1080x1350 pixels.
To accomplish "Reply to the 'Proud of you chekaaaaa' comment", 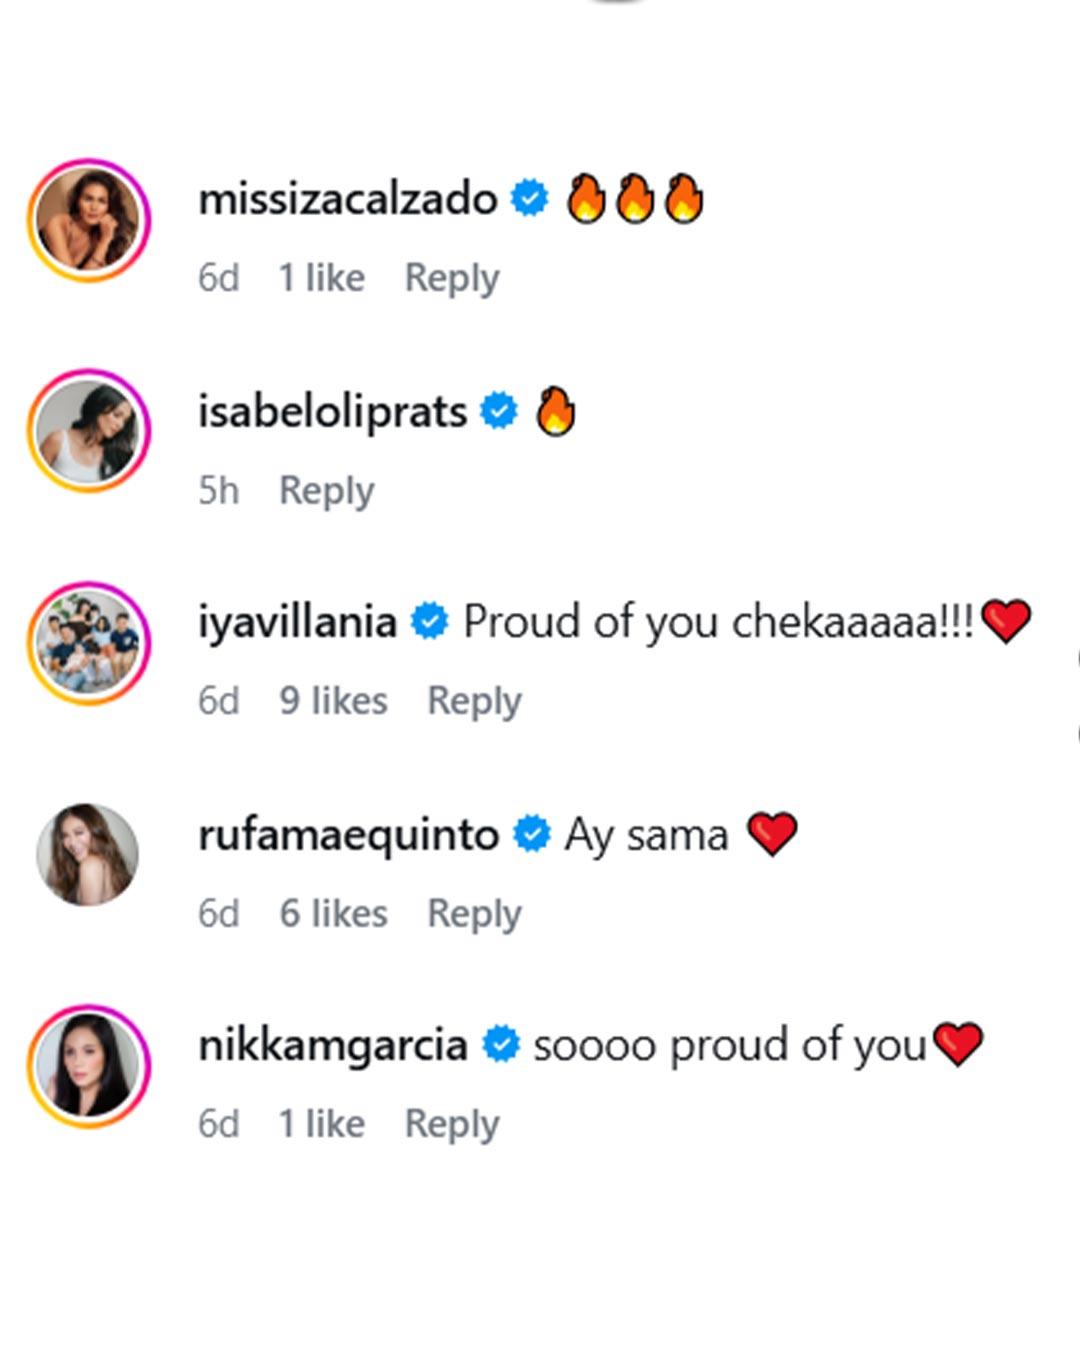I will (x=475, y=701).
